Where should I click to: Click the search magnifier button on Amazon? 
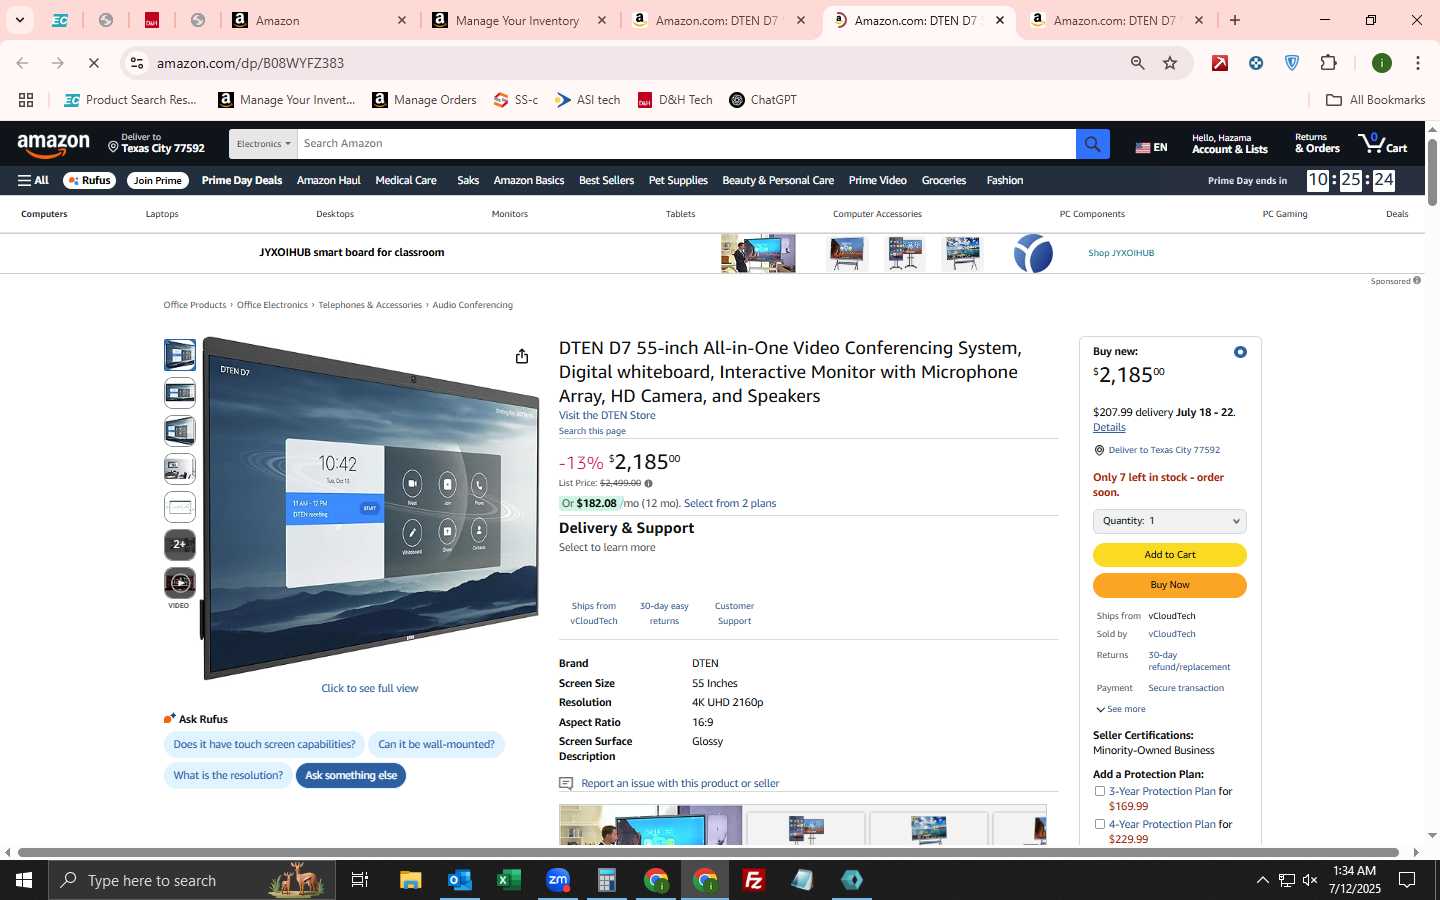(x=1092, y=144)
